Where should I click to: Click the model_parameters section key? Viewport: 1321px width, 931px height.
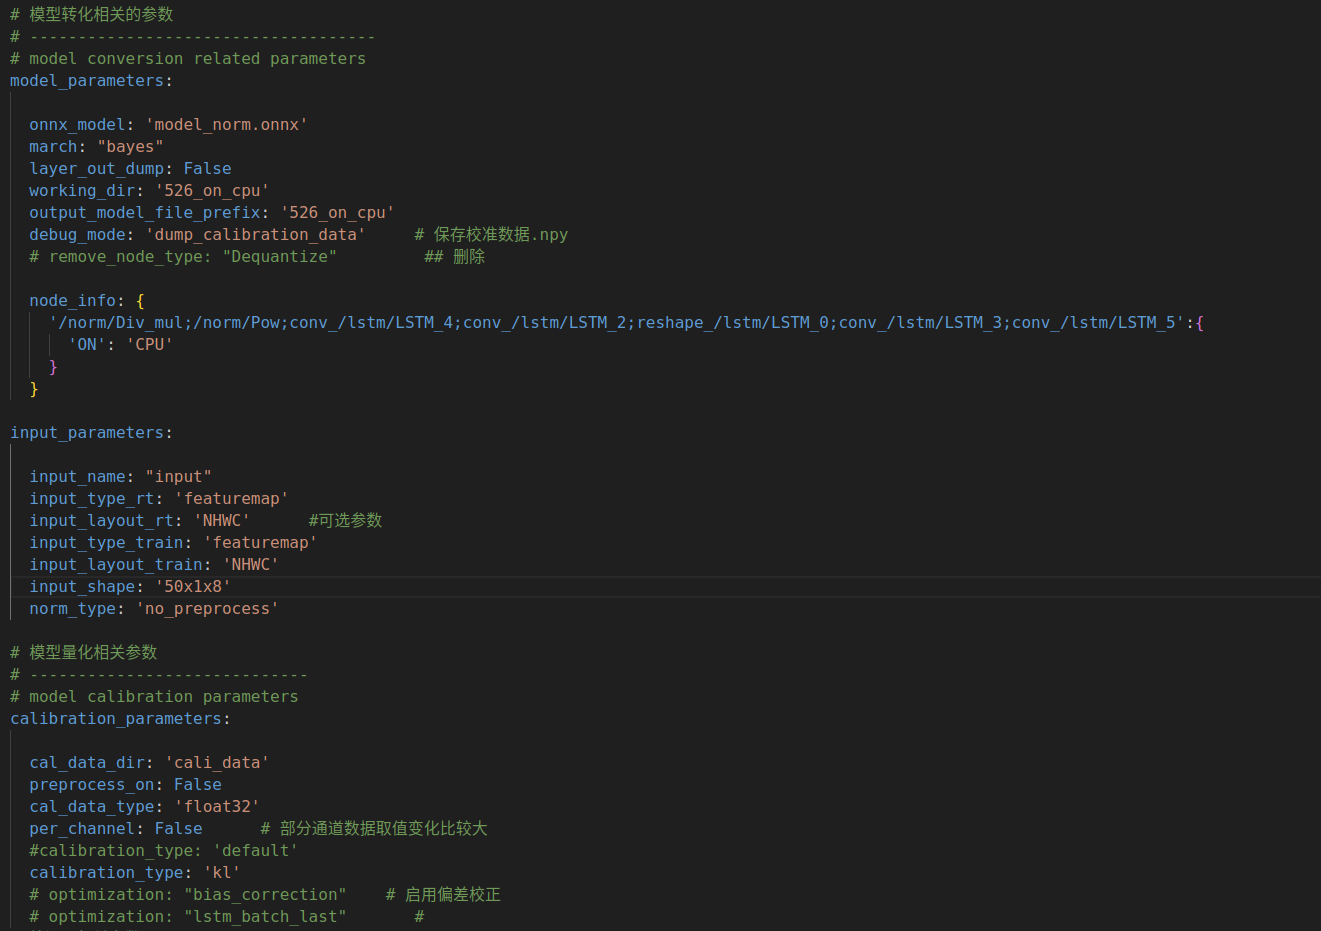(87, 81)
